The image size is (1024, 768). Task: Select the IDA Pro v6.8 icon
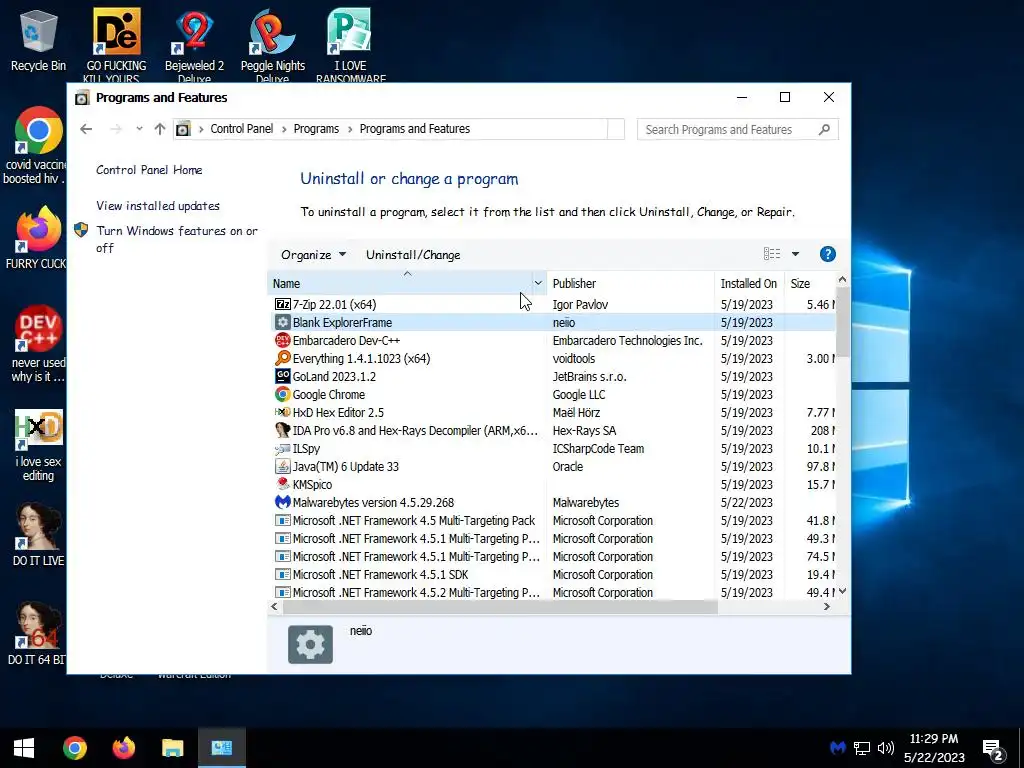pos(282,430)
